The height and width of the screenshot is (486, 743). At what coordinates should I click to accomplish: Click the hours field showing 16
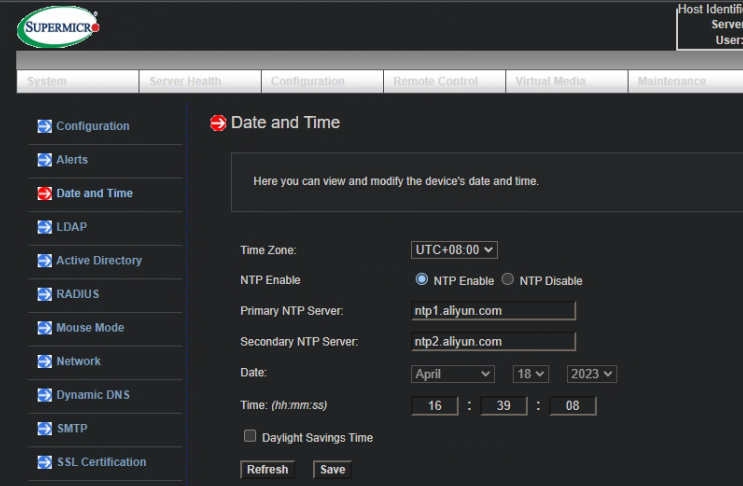435,406
